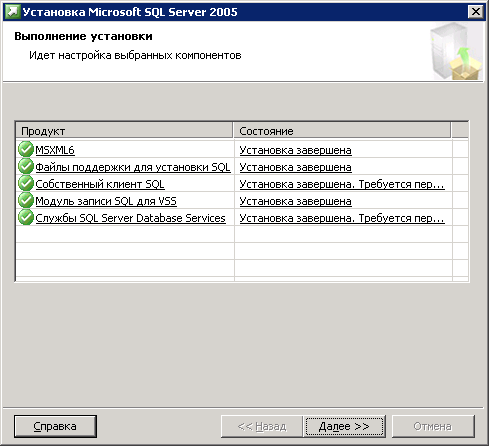This screenshot has width=489, height=446.
Task: Close the SQL Server 2005 setup window
Action: tap(476, 12)
